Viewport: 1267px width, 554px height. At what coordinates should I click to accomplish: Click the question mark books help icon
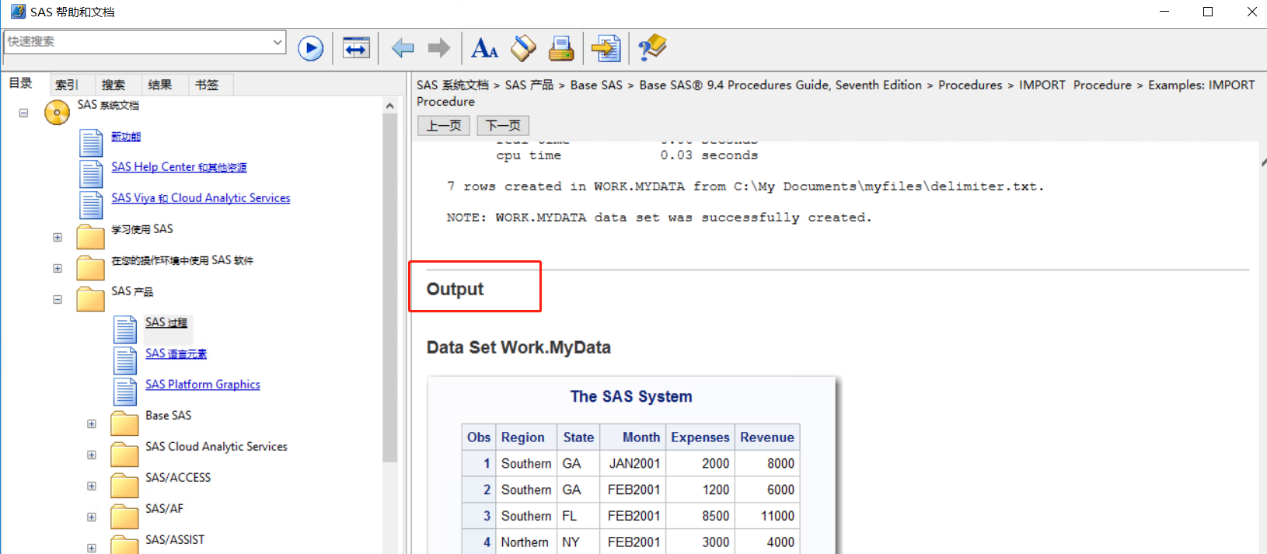pyautogui.click(x=652, y=47)
